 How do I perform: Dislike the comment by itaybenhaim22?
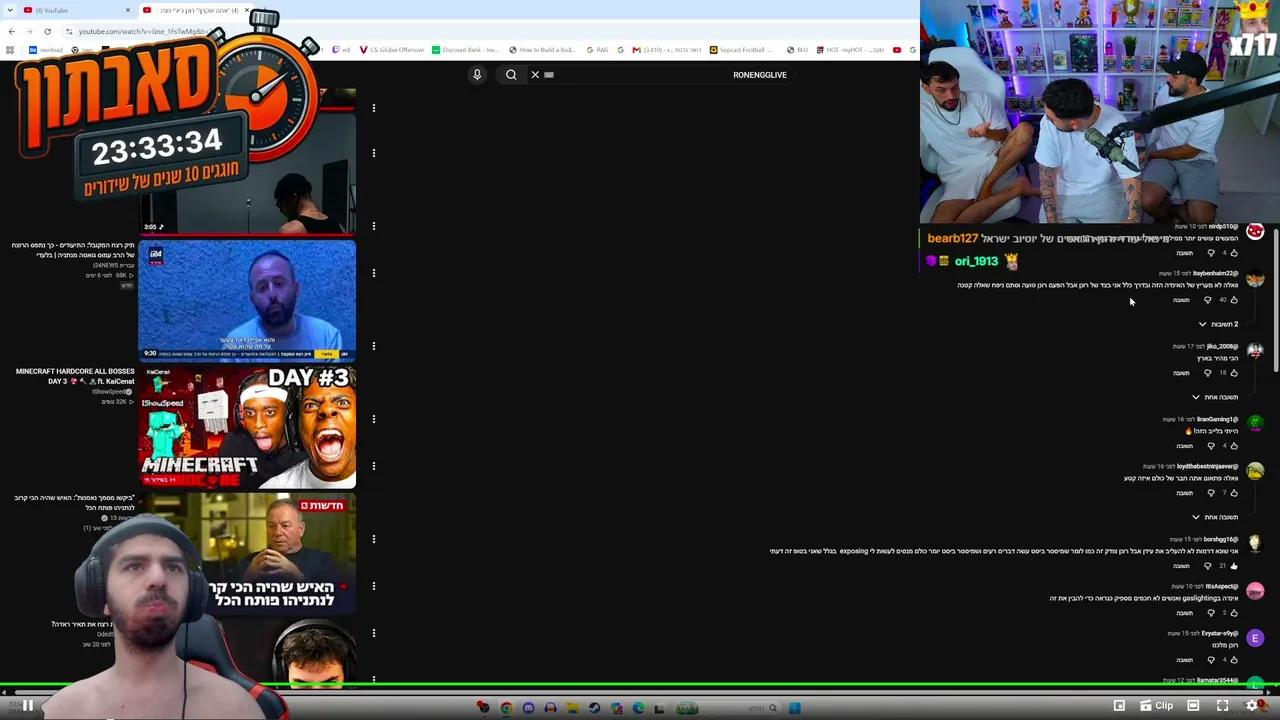[x=1208, y=300]
